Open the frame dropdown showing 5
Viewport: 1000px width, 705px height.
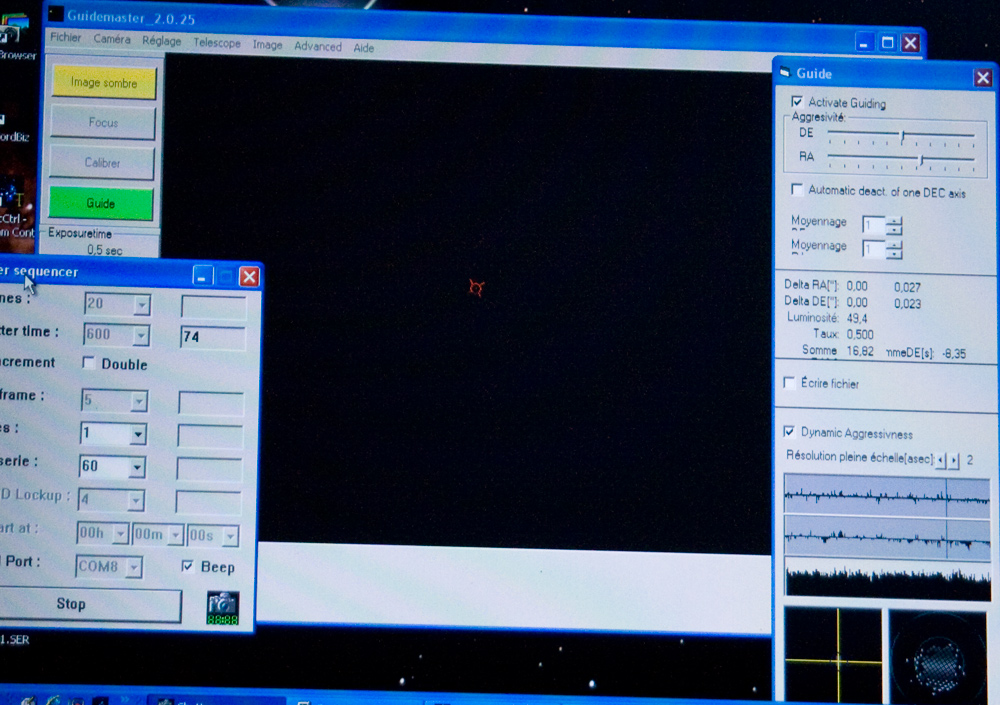click(x=138, y=401)
